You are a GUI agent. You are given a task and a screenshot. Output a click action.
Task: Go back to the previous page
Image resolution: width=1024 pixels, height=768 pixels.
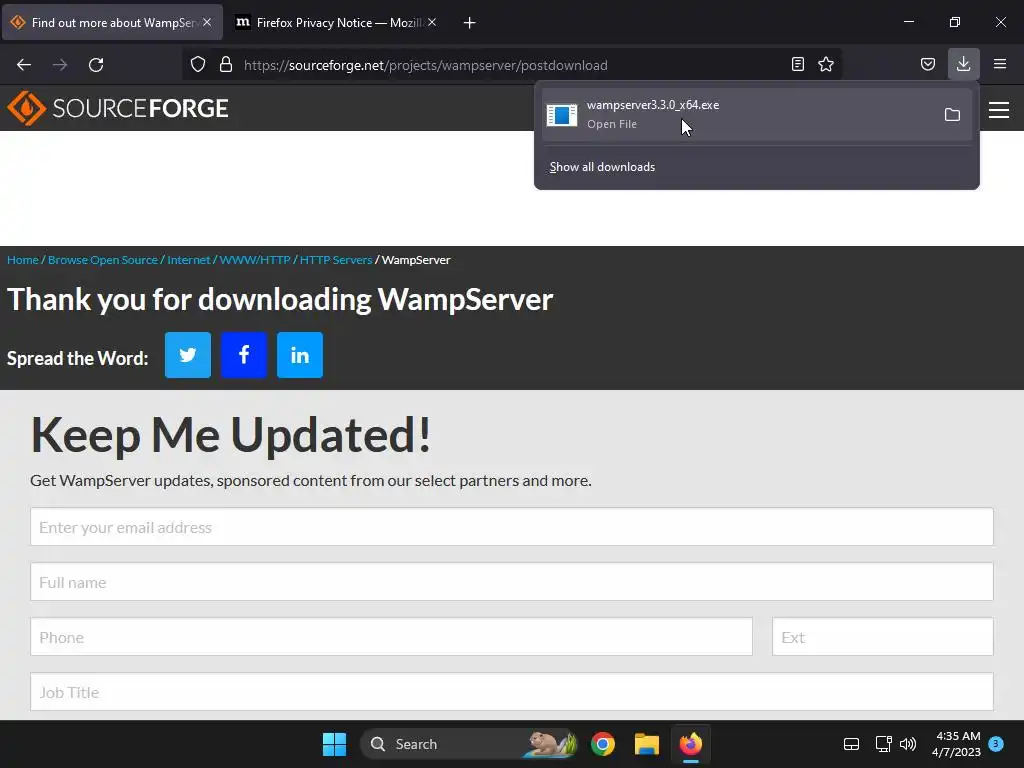tap(24, 65)
